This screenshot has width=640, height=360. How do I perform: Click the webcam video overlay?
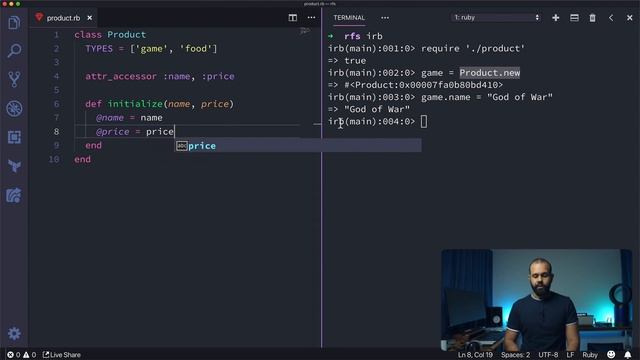(536, 300)
